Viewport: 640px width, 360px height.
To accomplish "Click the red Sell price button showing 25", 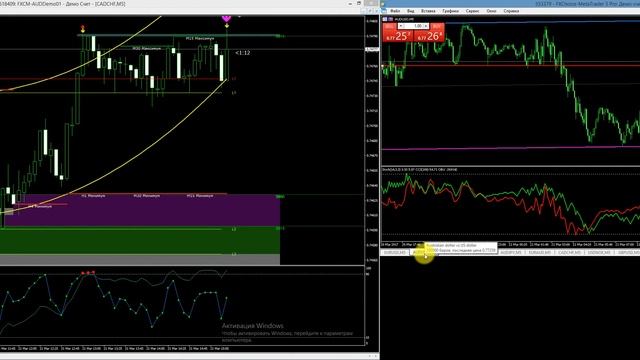I will [398, 36].
